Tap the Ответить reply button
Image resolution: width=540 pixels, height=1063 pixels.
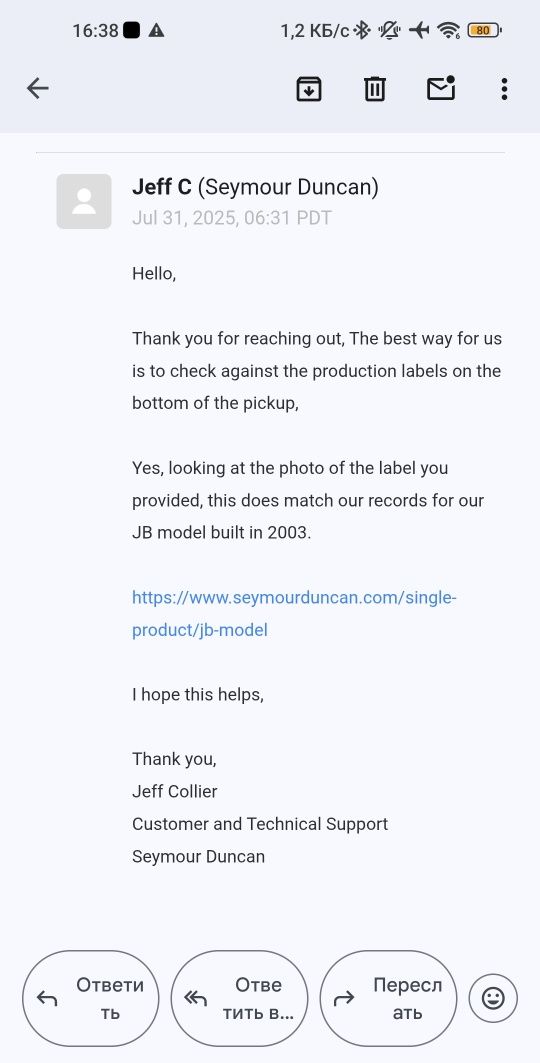click(x=91, y=998)
